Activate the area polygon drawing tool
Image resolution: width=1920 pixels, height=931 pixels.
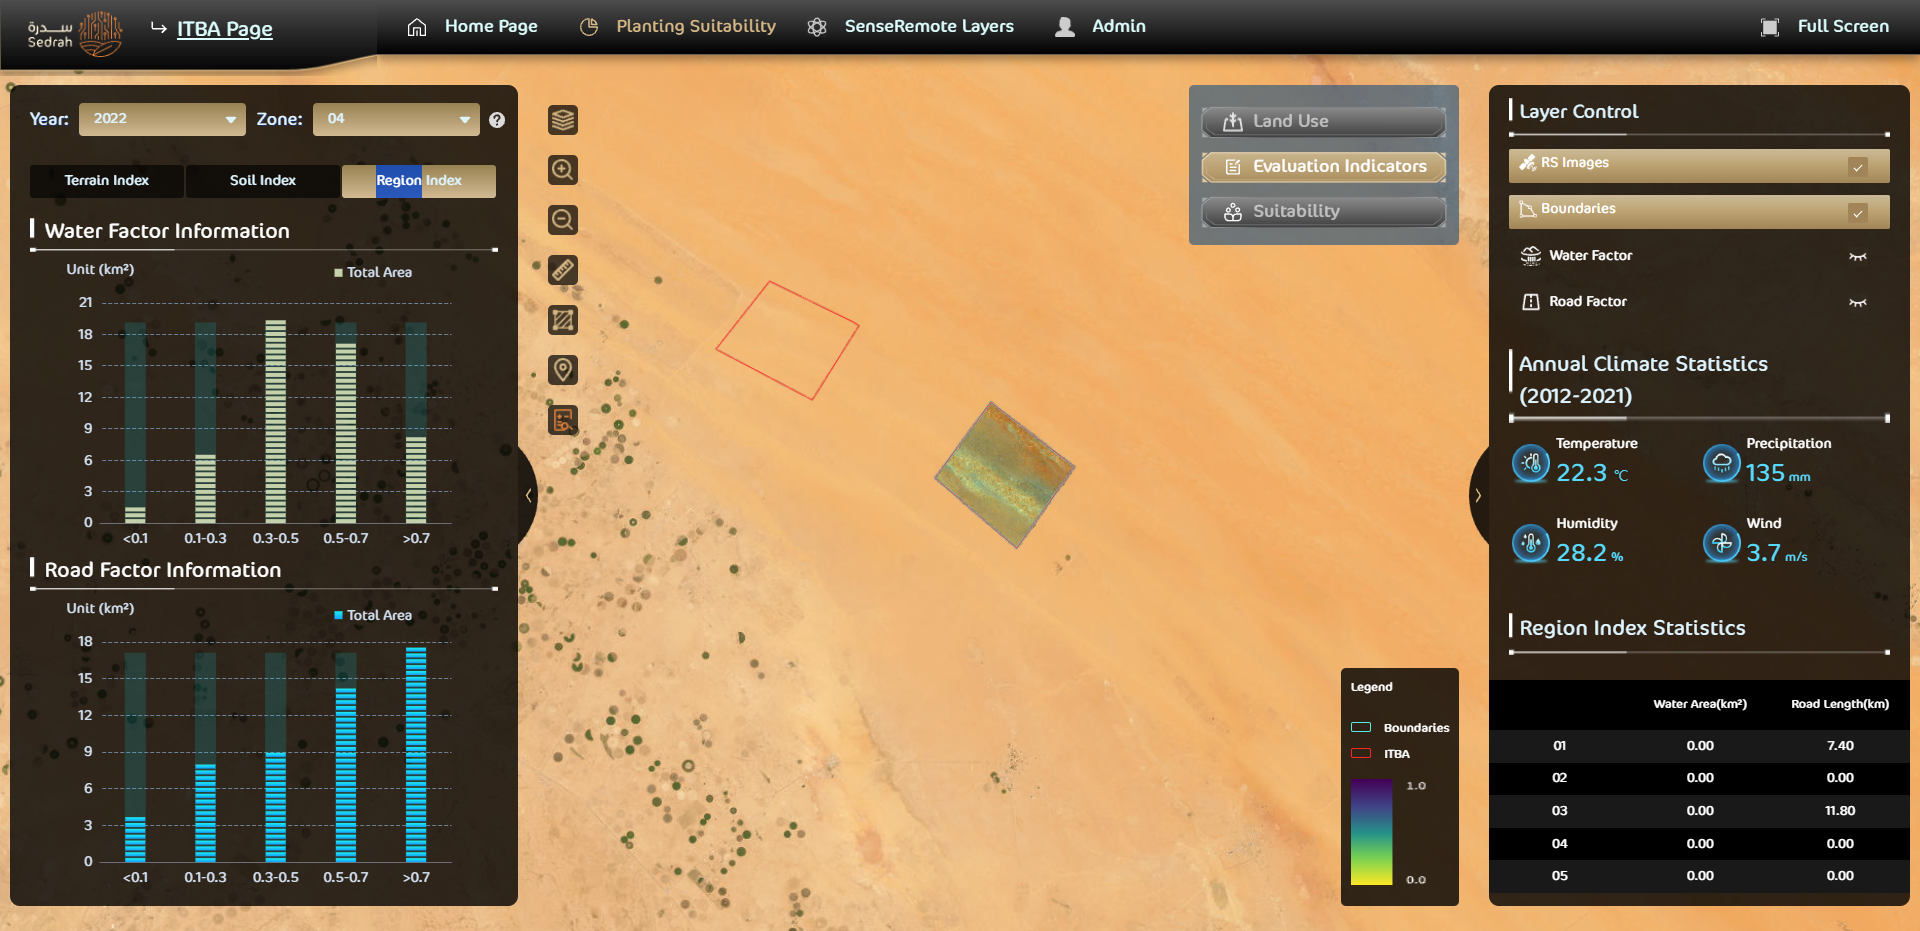(563, 320)
